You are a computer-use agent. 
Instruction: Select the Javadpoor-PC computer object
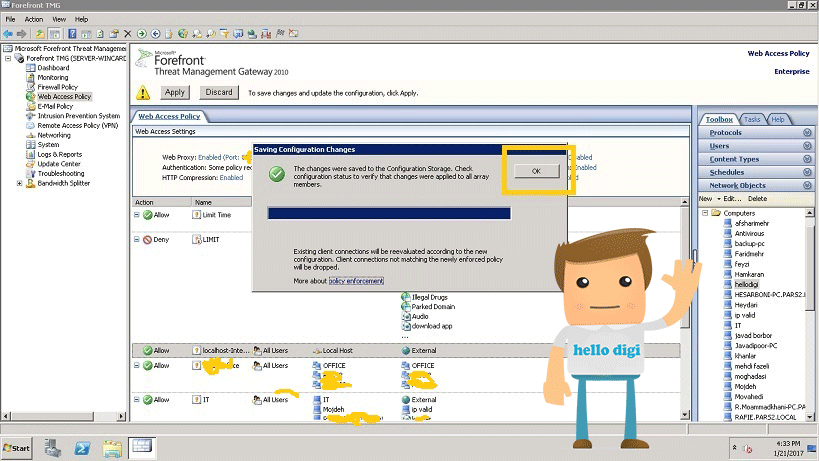756,346
